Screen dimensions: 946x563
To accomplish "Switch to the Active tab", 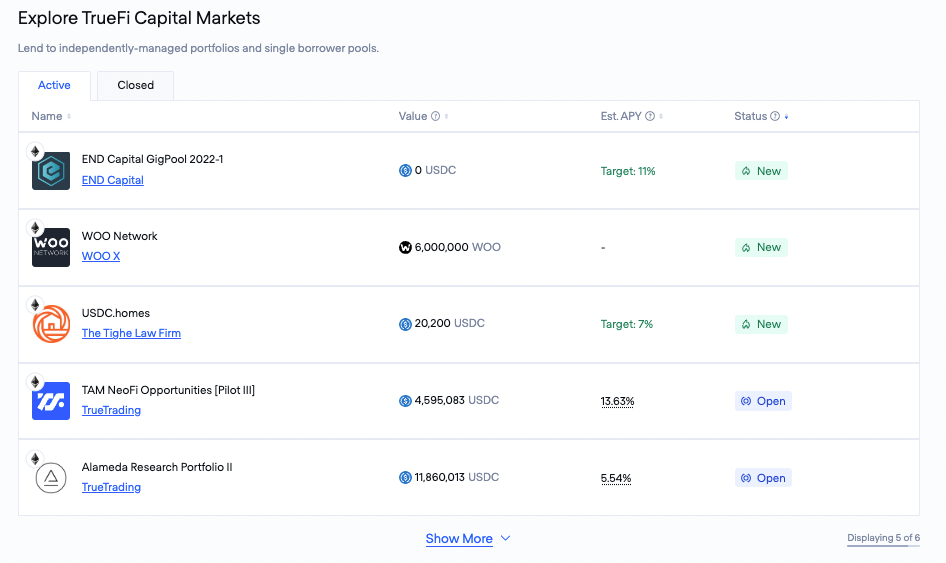I will click(x=54, y=86).
